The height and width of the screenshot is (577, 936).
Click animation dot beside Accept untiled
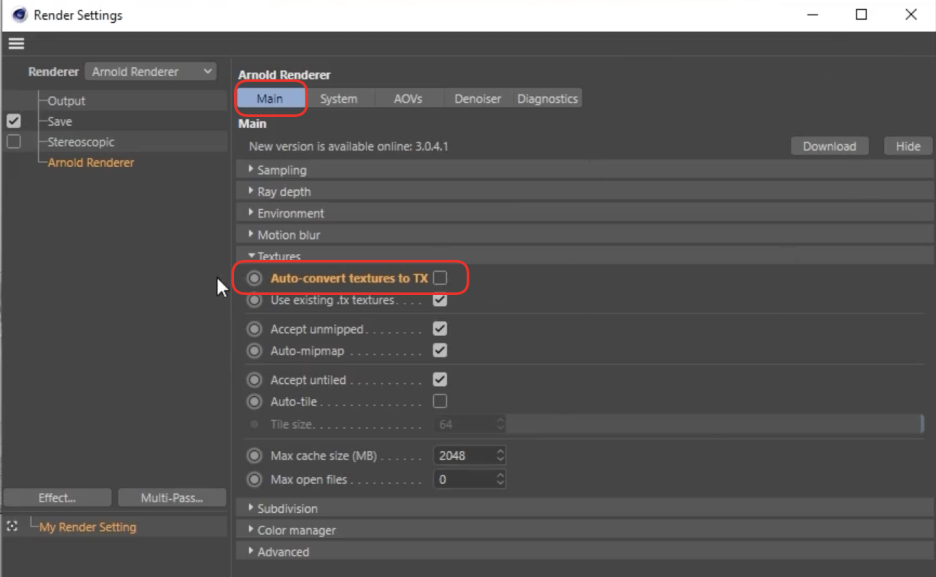[254, 379]
